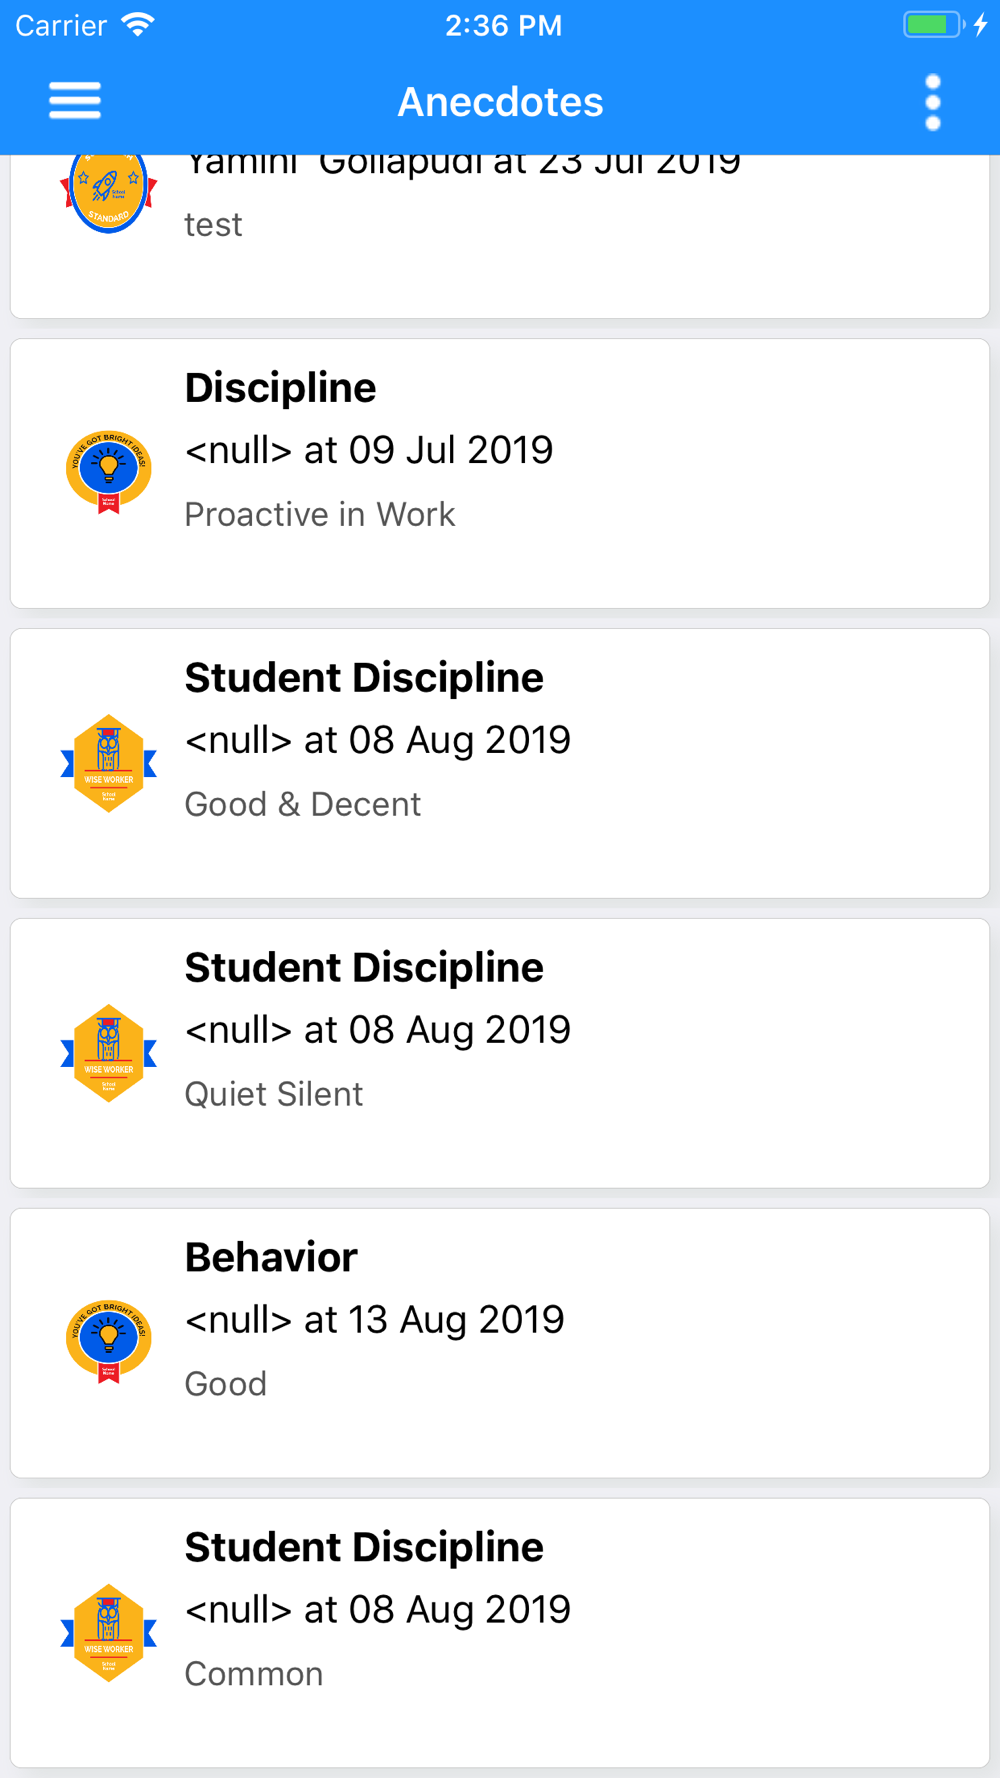The image size is (1000, 1778).
Task: Open anecdote with remark Proactive in Work
Action: tap(320, 514)
